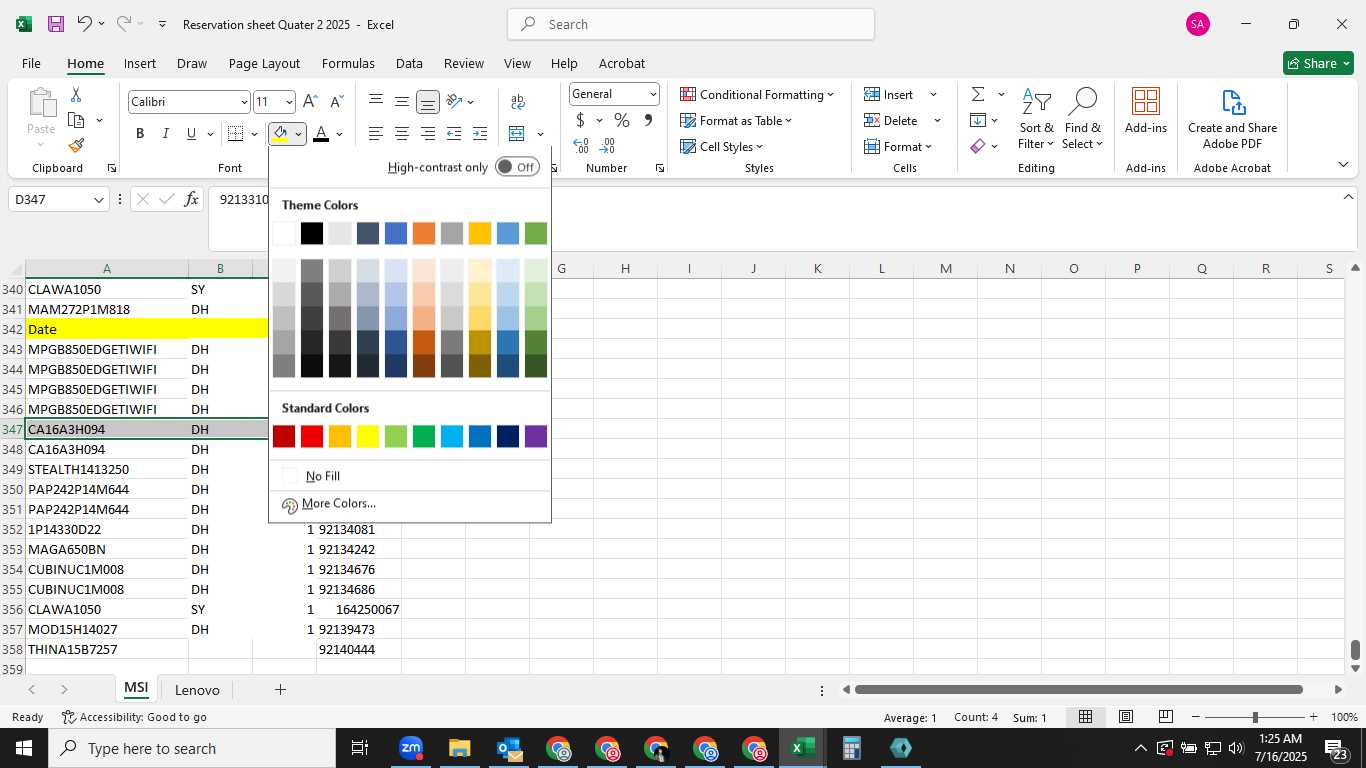Click the Decrease Font Size icon
The height and width of the screenshot is (768, 1366).
tap(336, 102)
